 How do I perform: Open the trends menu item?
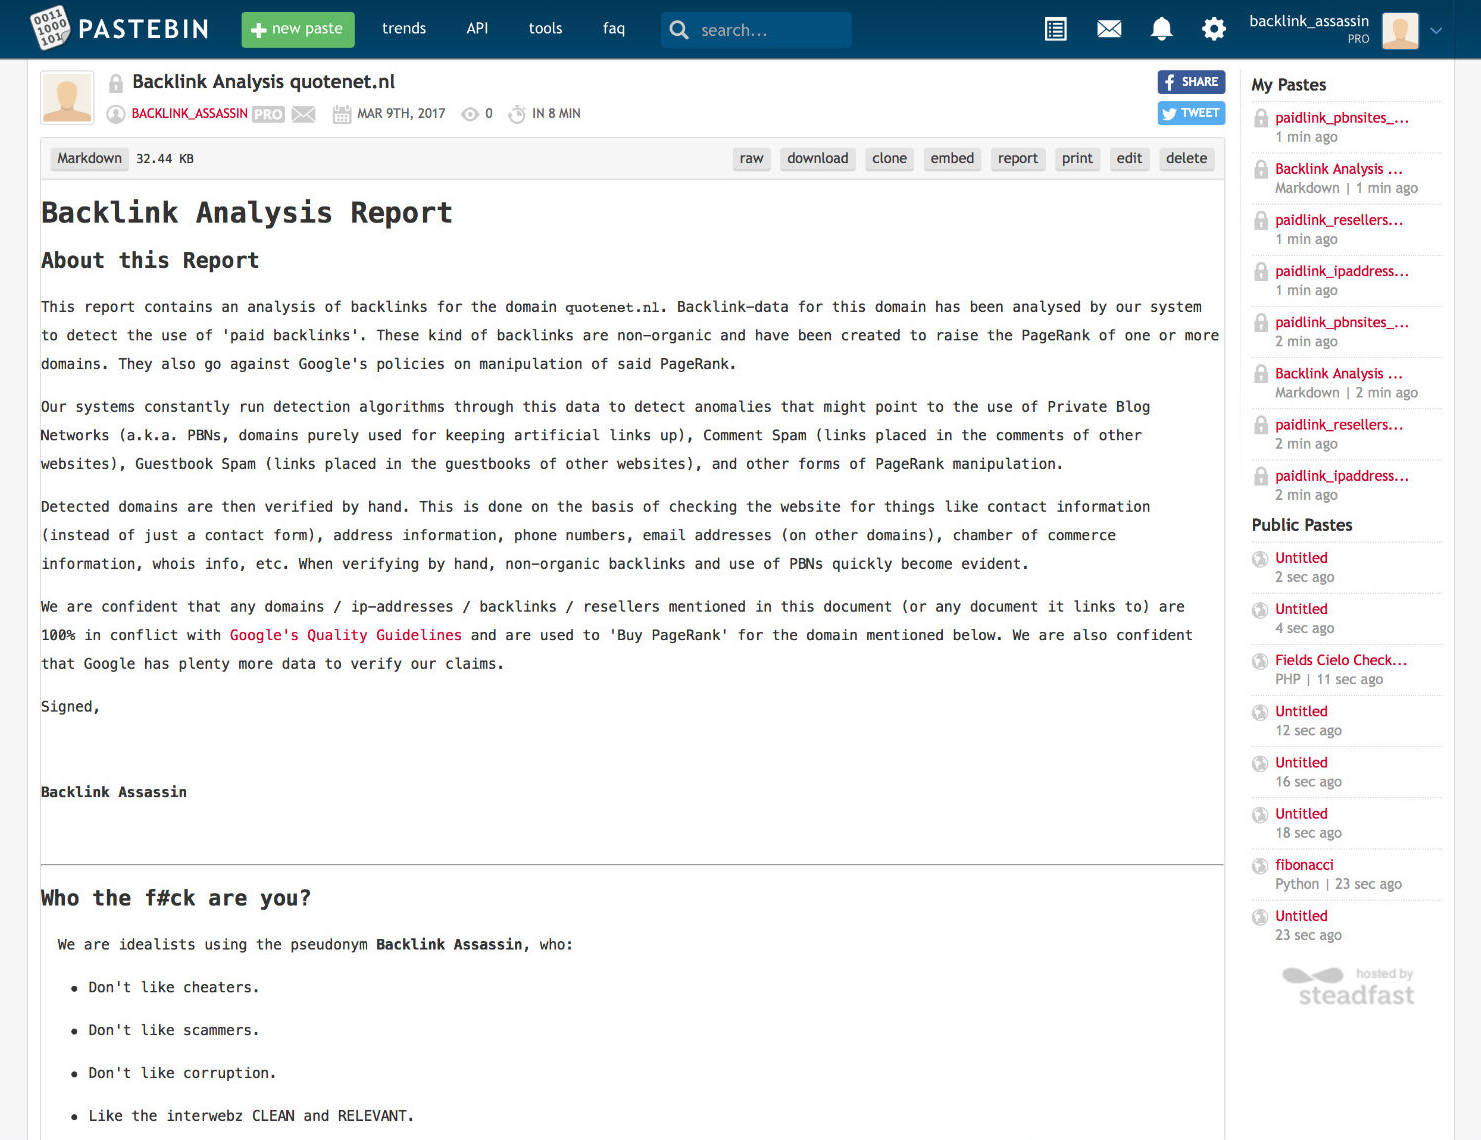(404, 28)
